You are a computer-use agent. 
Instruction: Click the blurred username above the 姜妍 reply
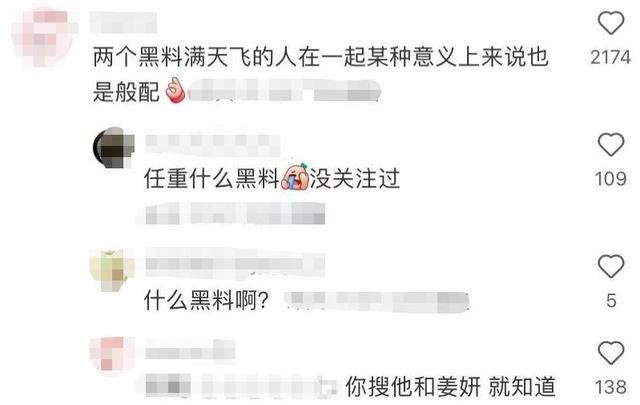[190, 351]
